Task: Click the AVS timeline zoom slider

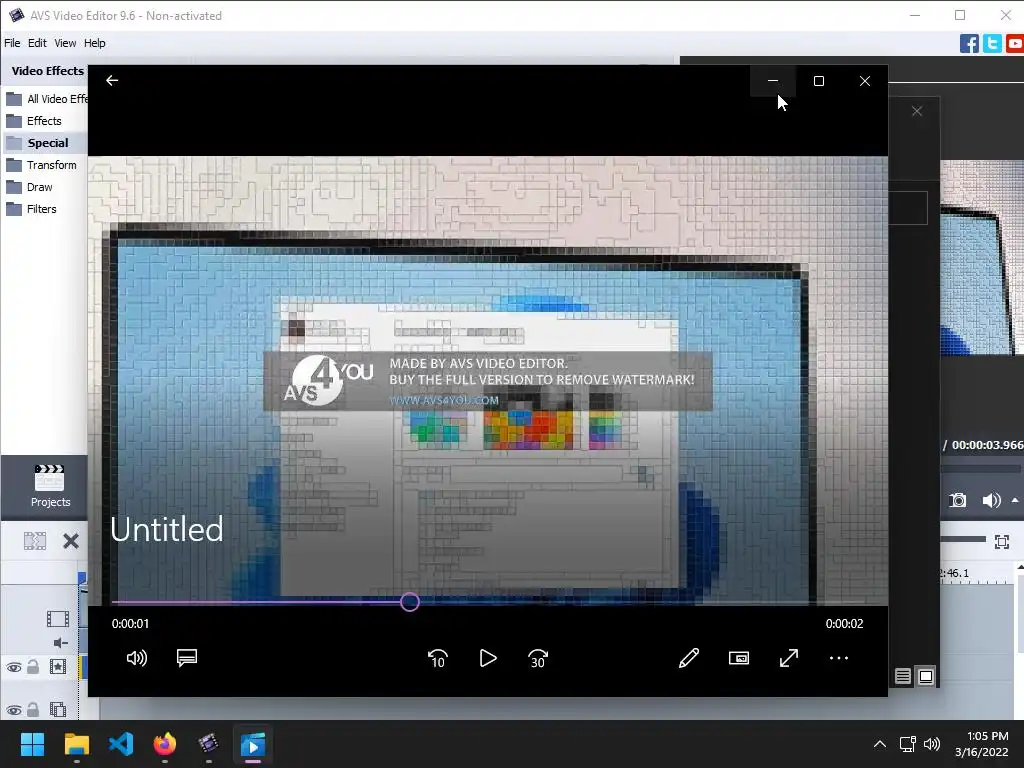Action: [963, 539]
